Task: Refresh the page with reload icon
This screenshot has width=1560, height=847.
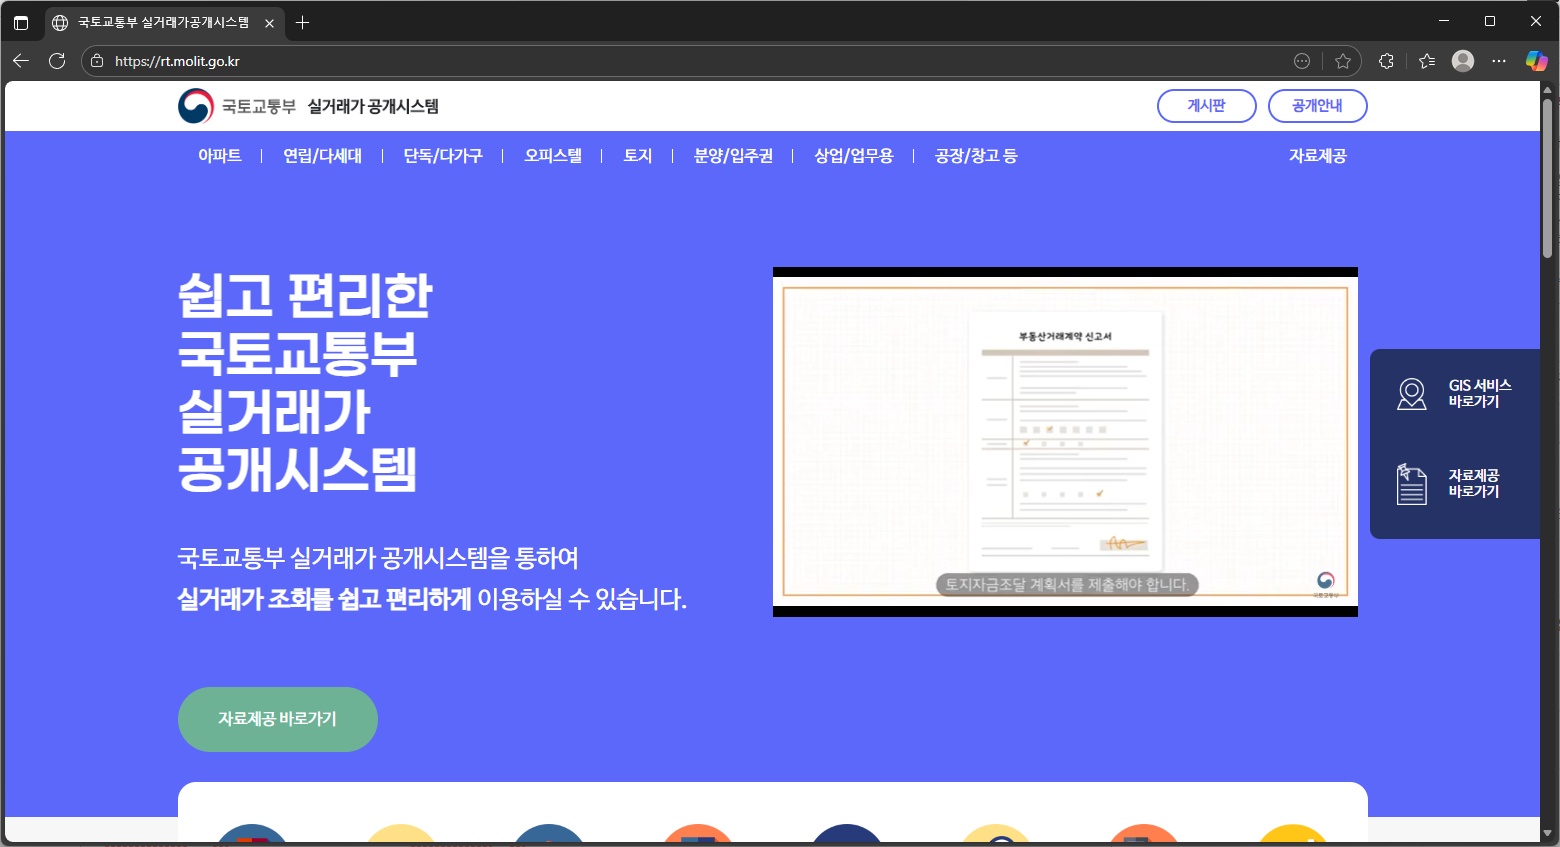Action: click(57, 61)
